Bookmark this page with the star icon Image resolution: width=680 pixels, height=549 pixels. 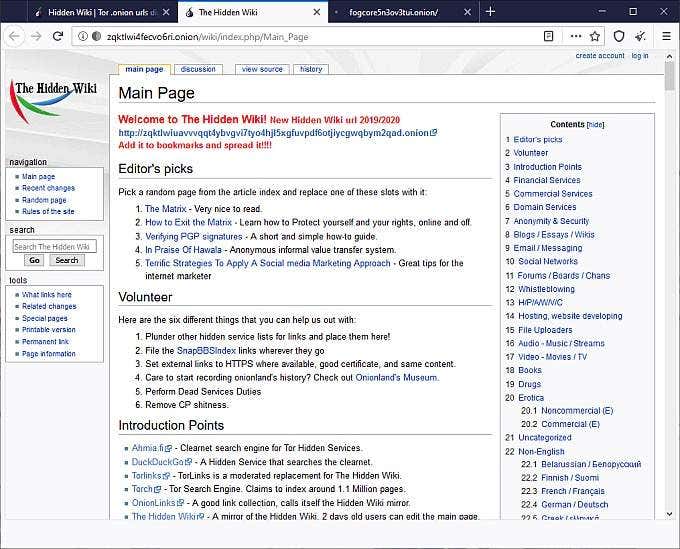595,36
